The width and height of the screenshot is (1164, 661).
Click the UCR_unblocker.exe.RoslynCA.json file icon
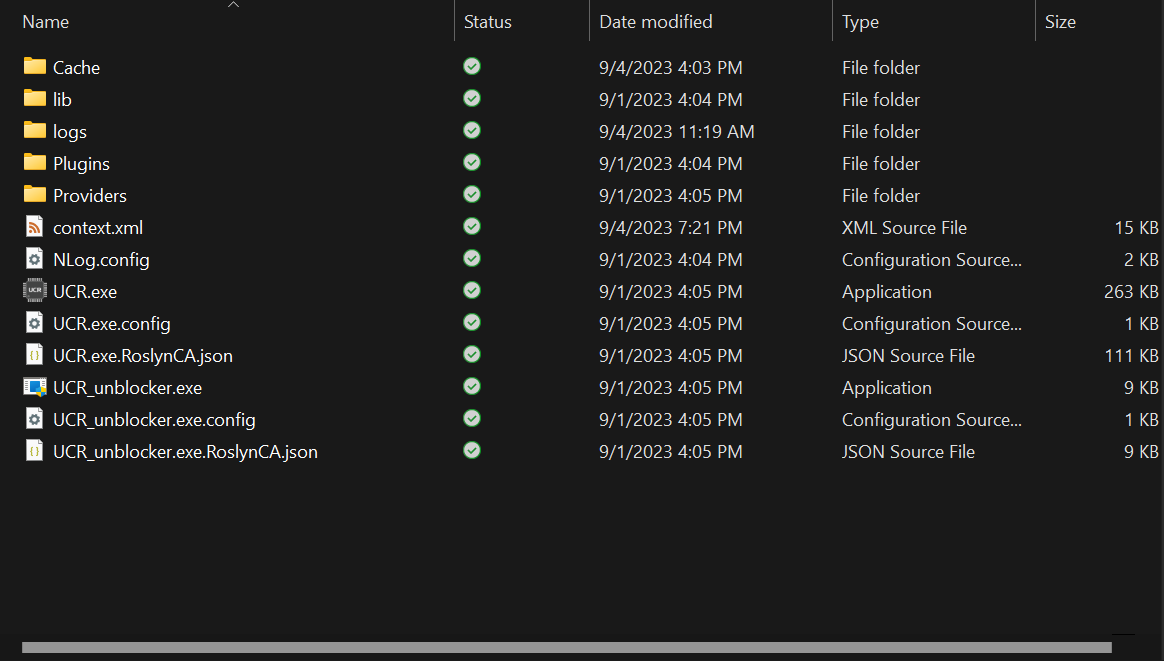click(35, 451)
